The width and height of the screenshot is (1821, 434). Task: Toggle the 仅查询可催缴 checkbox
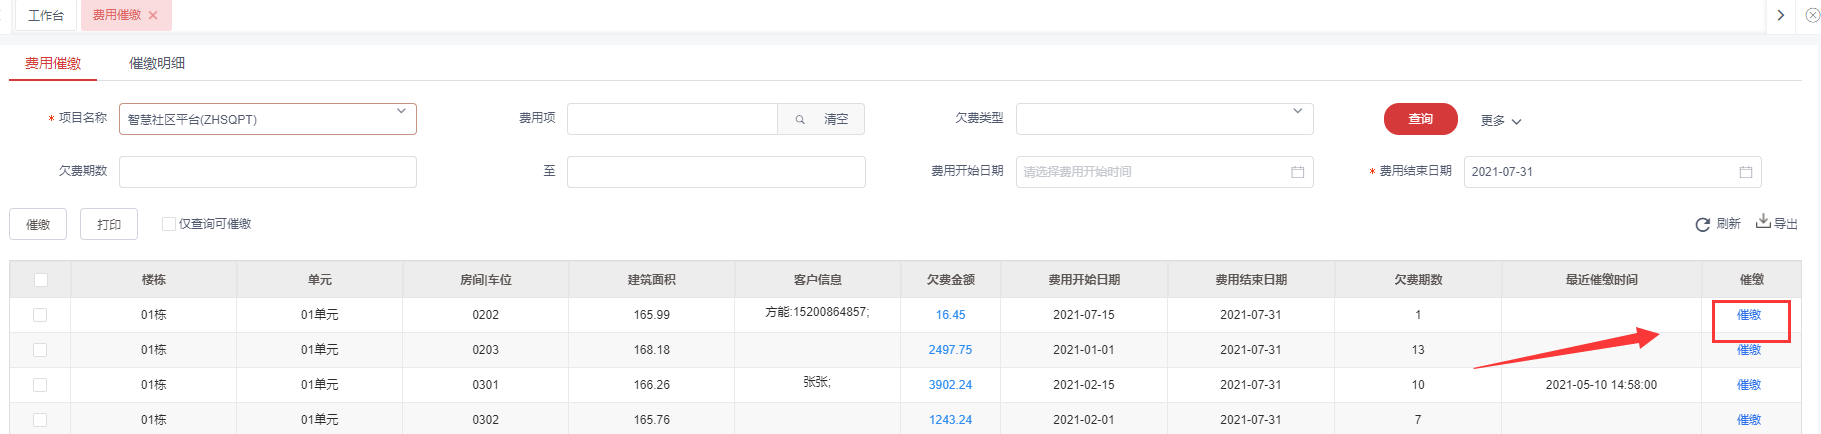click(169, 224)
